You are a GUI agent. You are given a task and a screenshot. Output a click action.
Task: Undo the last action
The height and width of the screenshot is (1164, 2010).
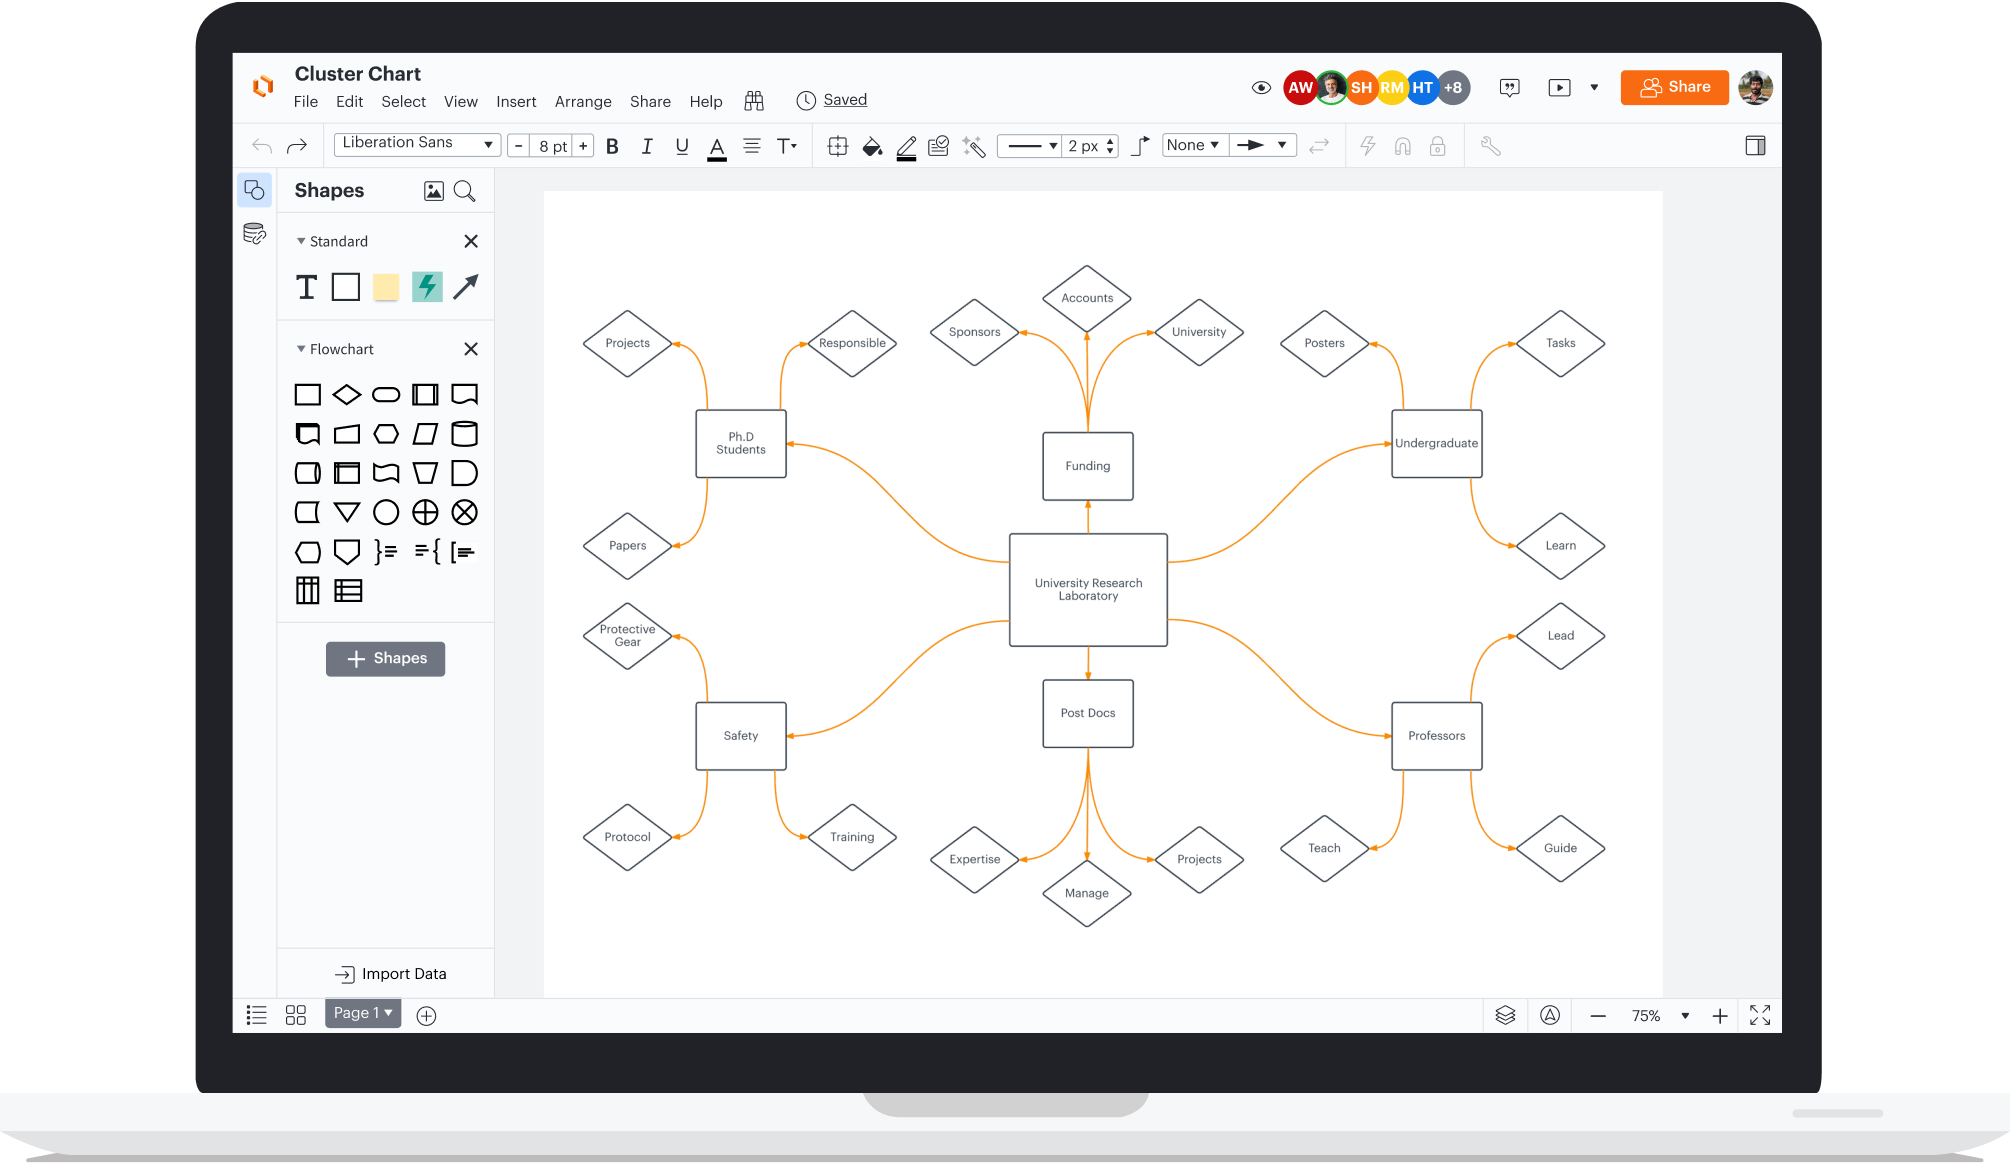point(262,145)
